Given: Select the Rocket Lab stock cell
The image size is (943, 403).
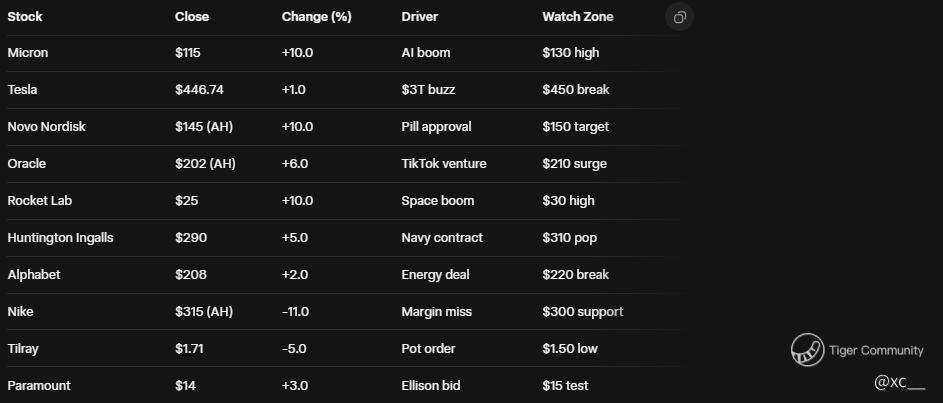Looking at the screenshot, I should [40, 201].
